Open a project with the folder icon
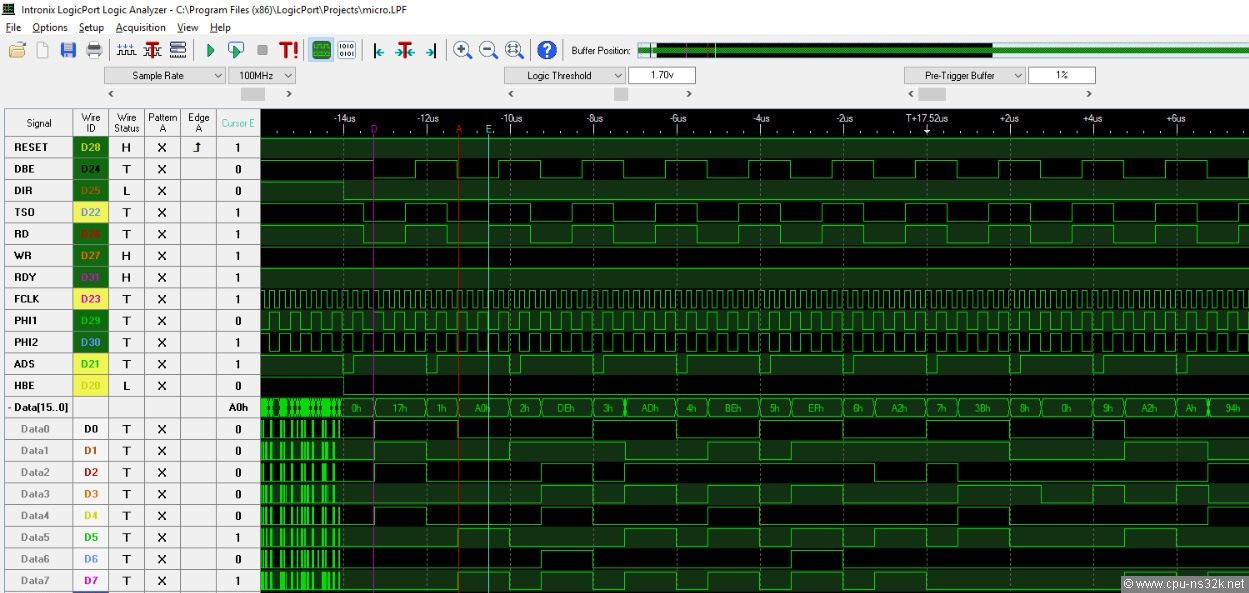Viewport: 1249px width, 593px height. pyautogui.click(x=18, y=50)
